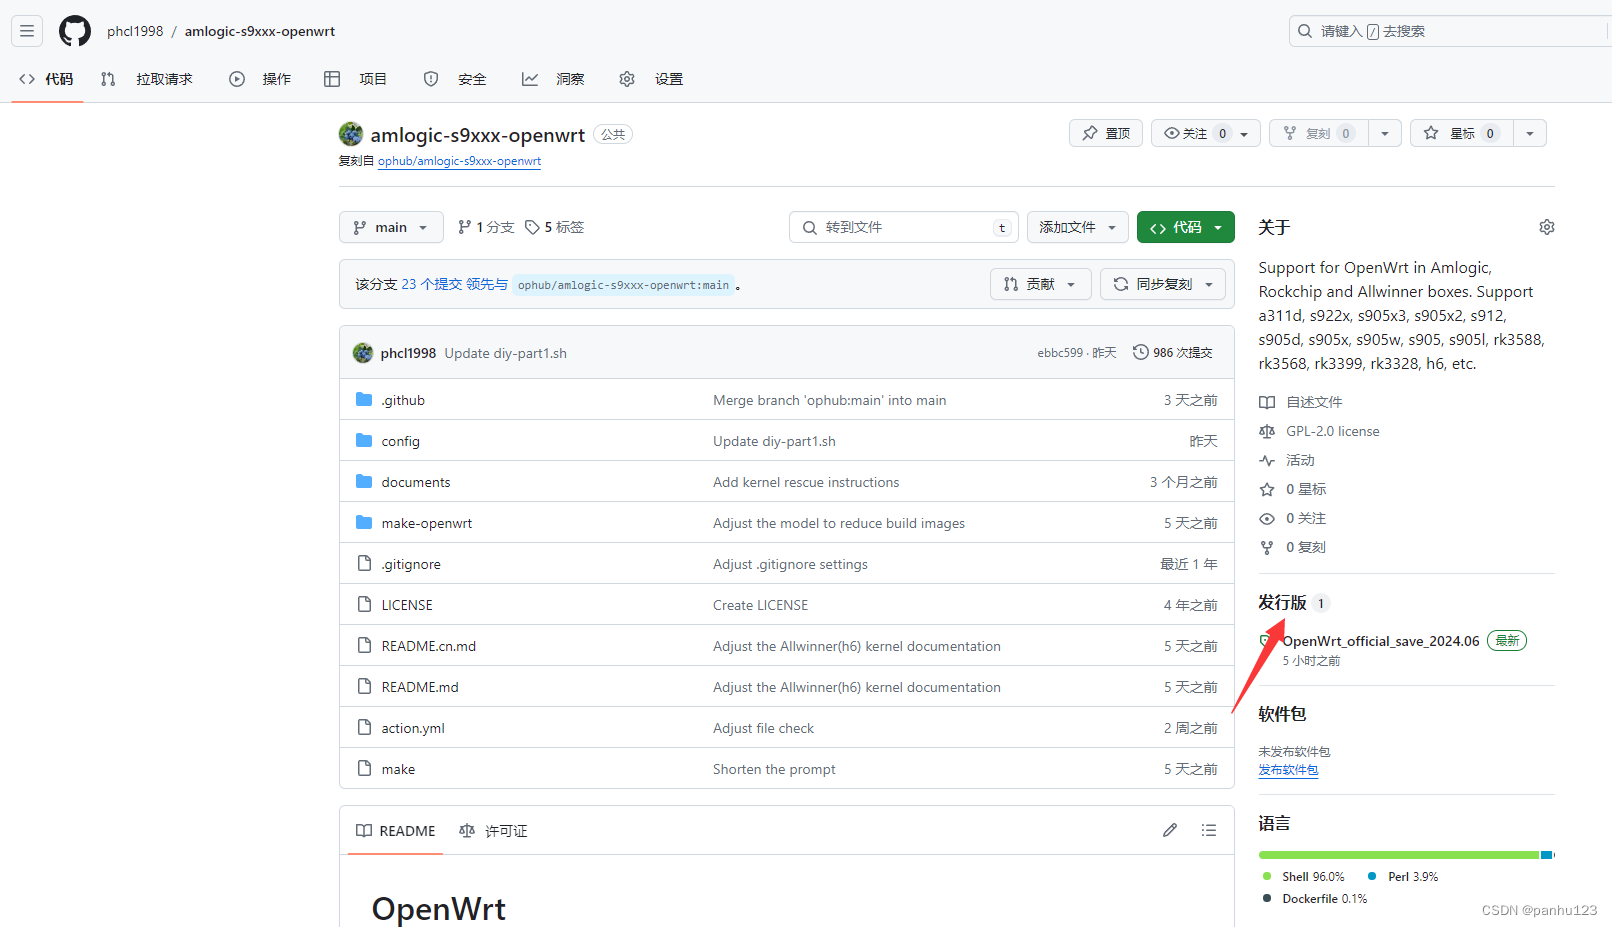Open the Pull requests tab
The height and width of the screenshot is (927, 1612).
tap(147, 79)
